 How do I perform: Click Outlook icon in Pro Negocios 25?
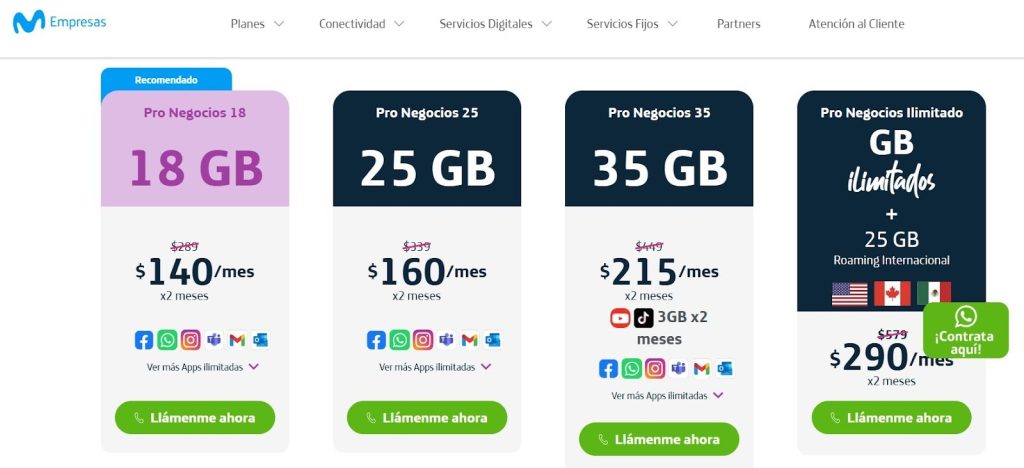(492, 340)
